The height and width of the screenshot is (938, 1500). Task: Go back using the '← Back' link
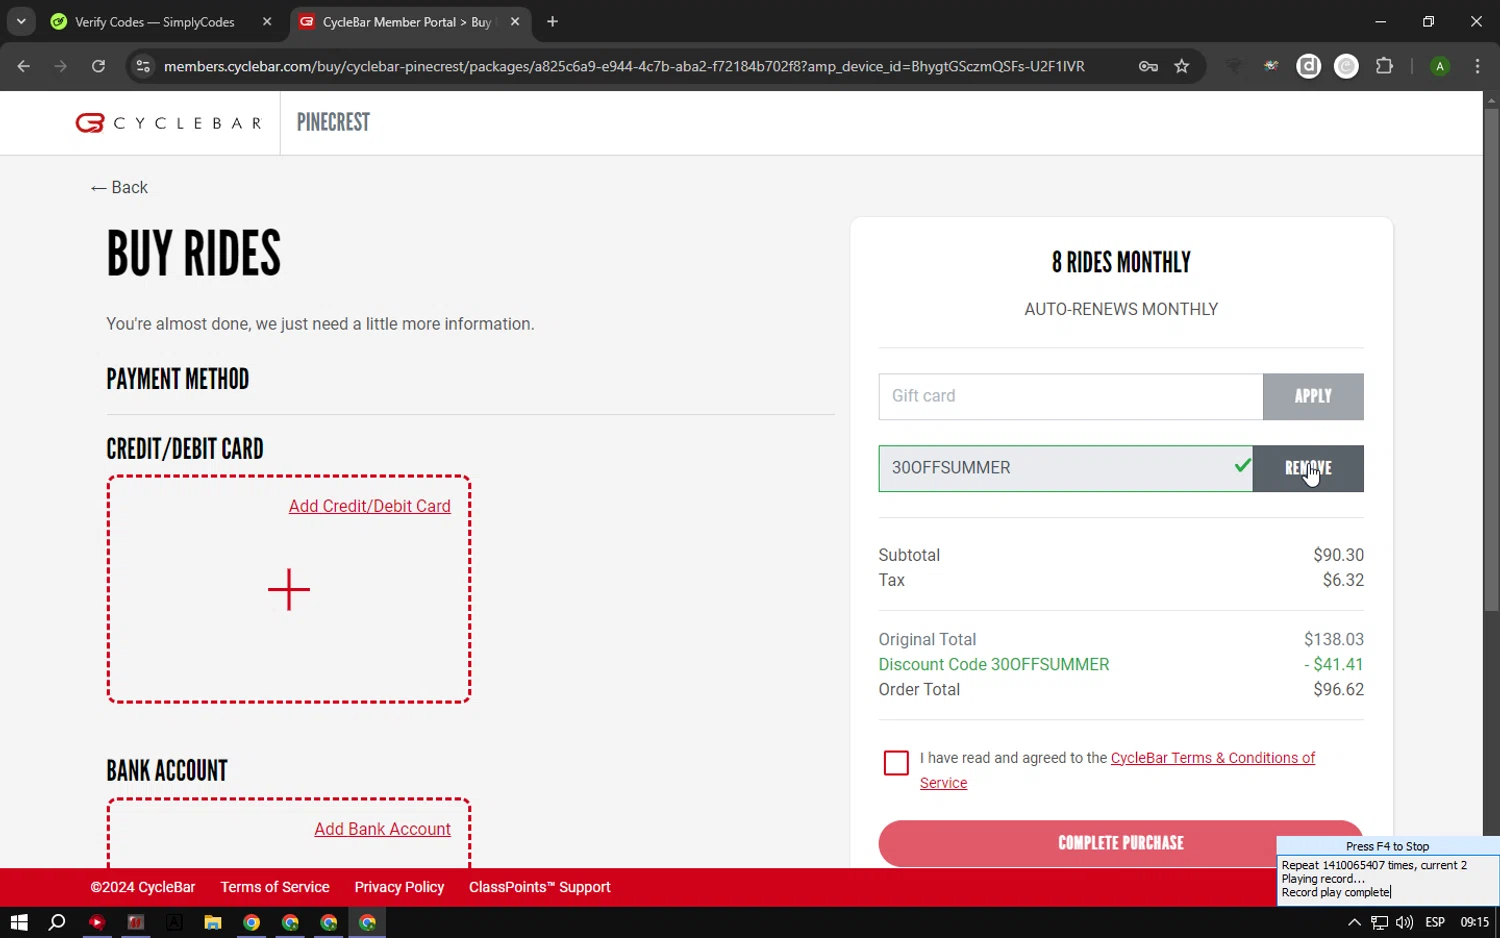119,187
